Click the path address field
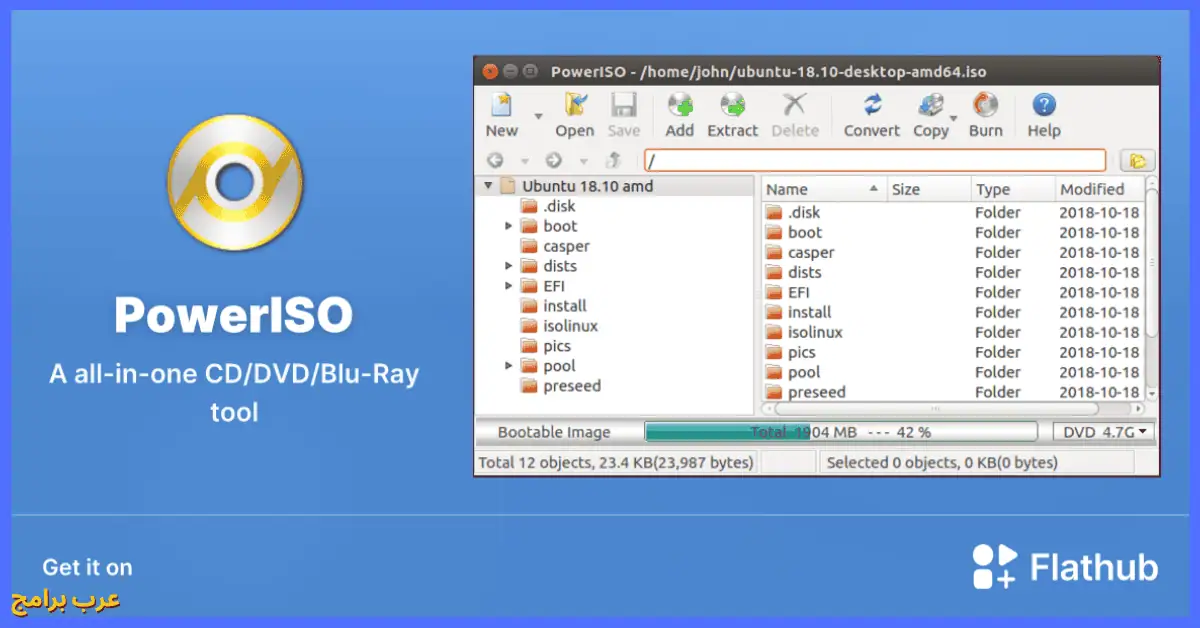Screen dimensions: 1200x628 (x=875, y=160)
